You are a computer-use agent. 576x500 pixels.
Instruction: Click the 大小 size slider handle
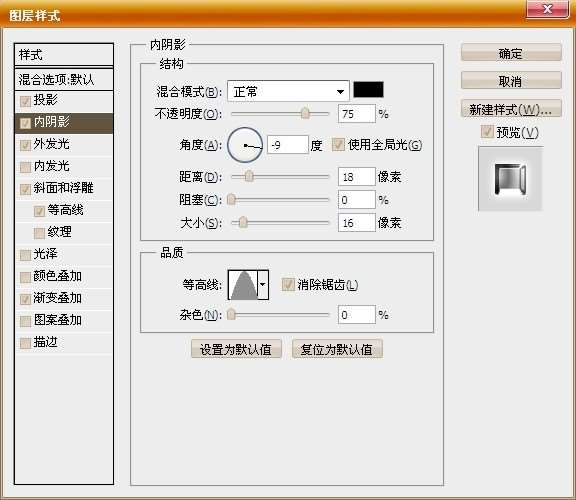(x=243, y=223)
